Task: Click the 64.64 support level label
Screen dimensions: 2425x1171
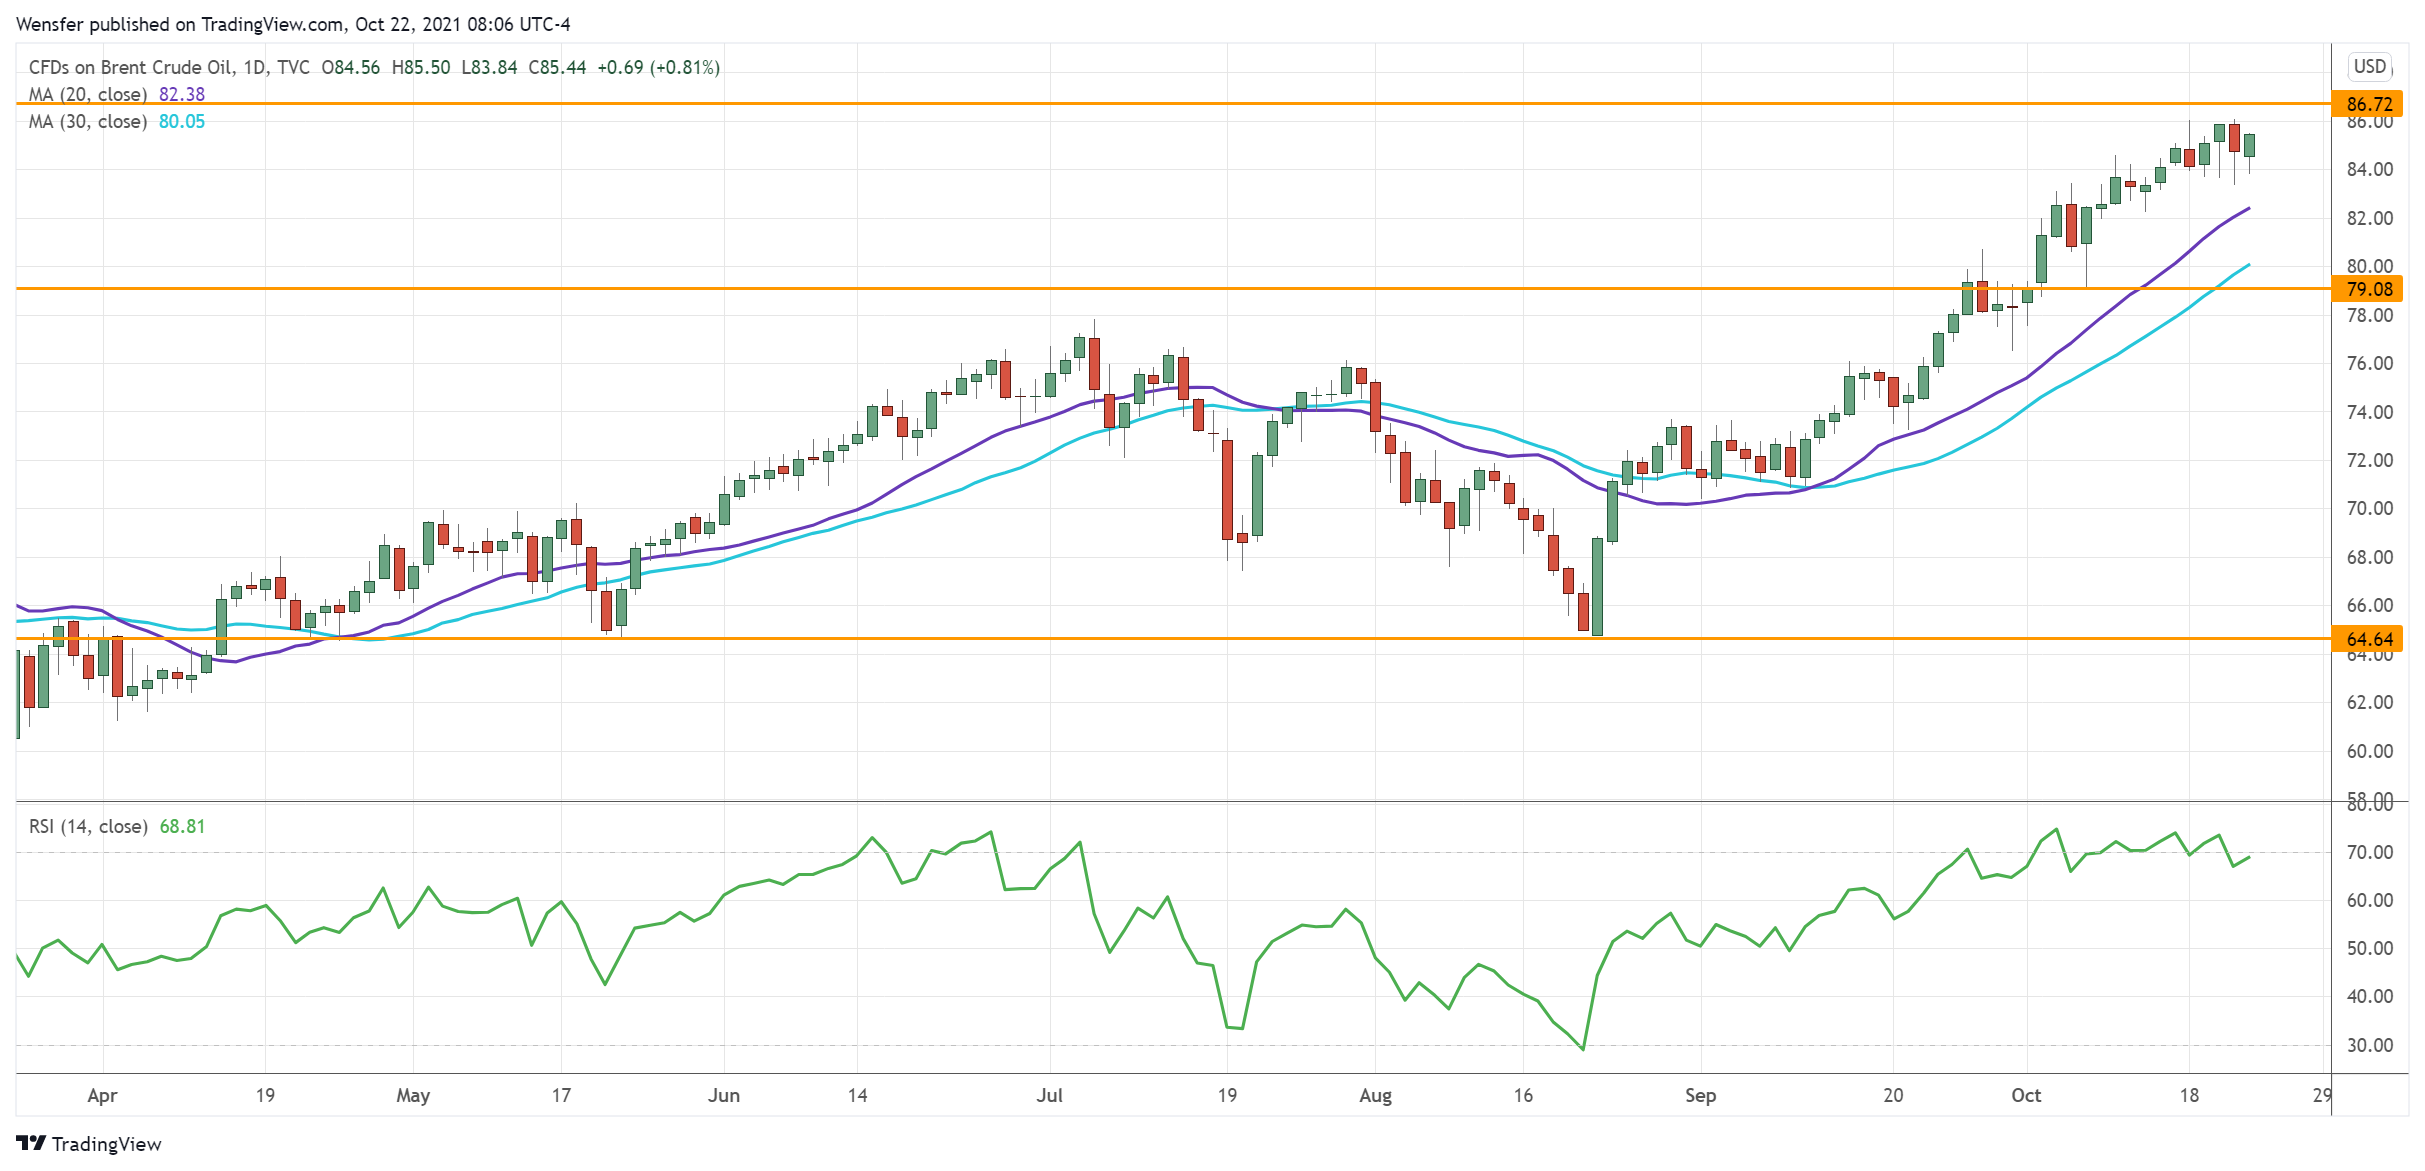Action: click(2369, 639)
